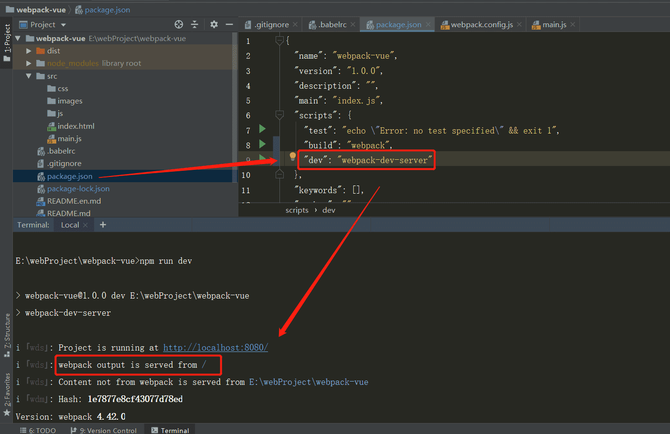Select the images folder
670x434 pixels.
tap(65, 101)
